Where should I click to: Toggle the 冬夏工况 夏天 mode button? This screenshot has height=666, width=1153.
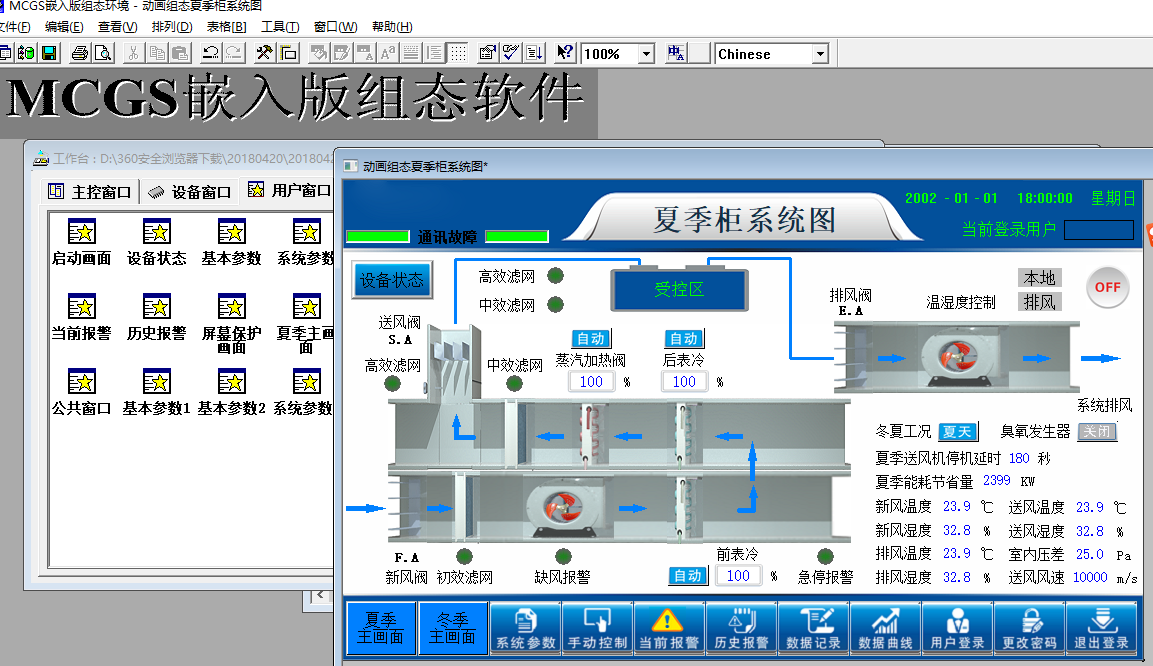tap(957, 432)
